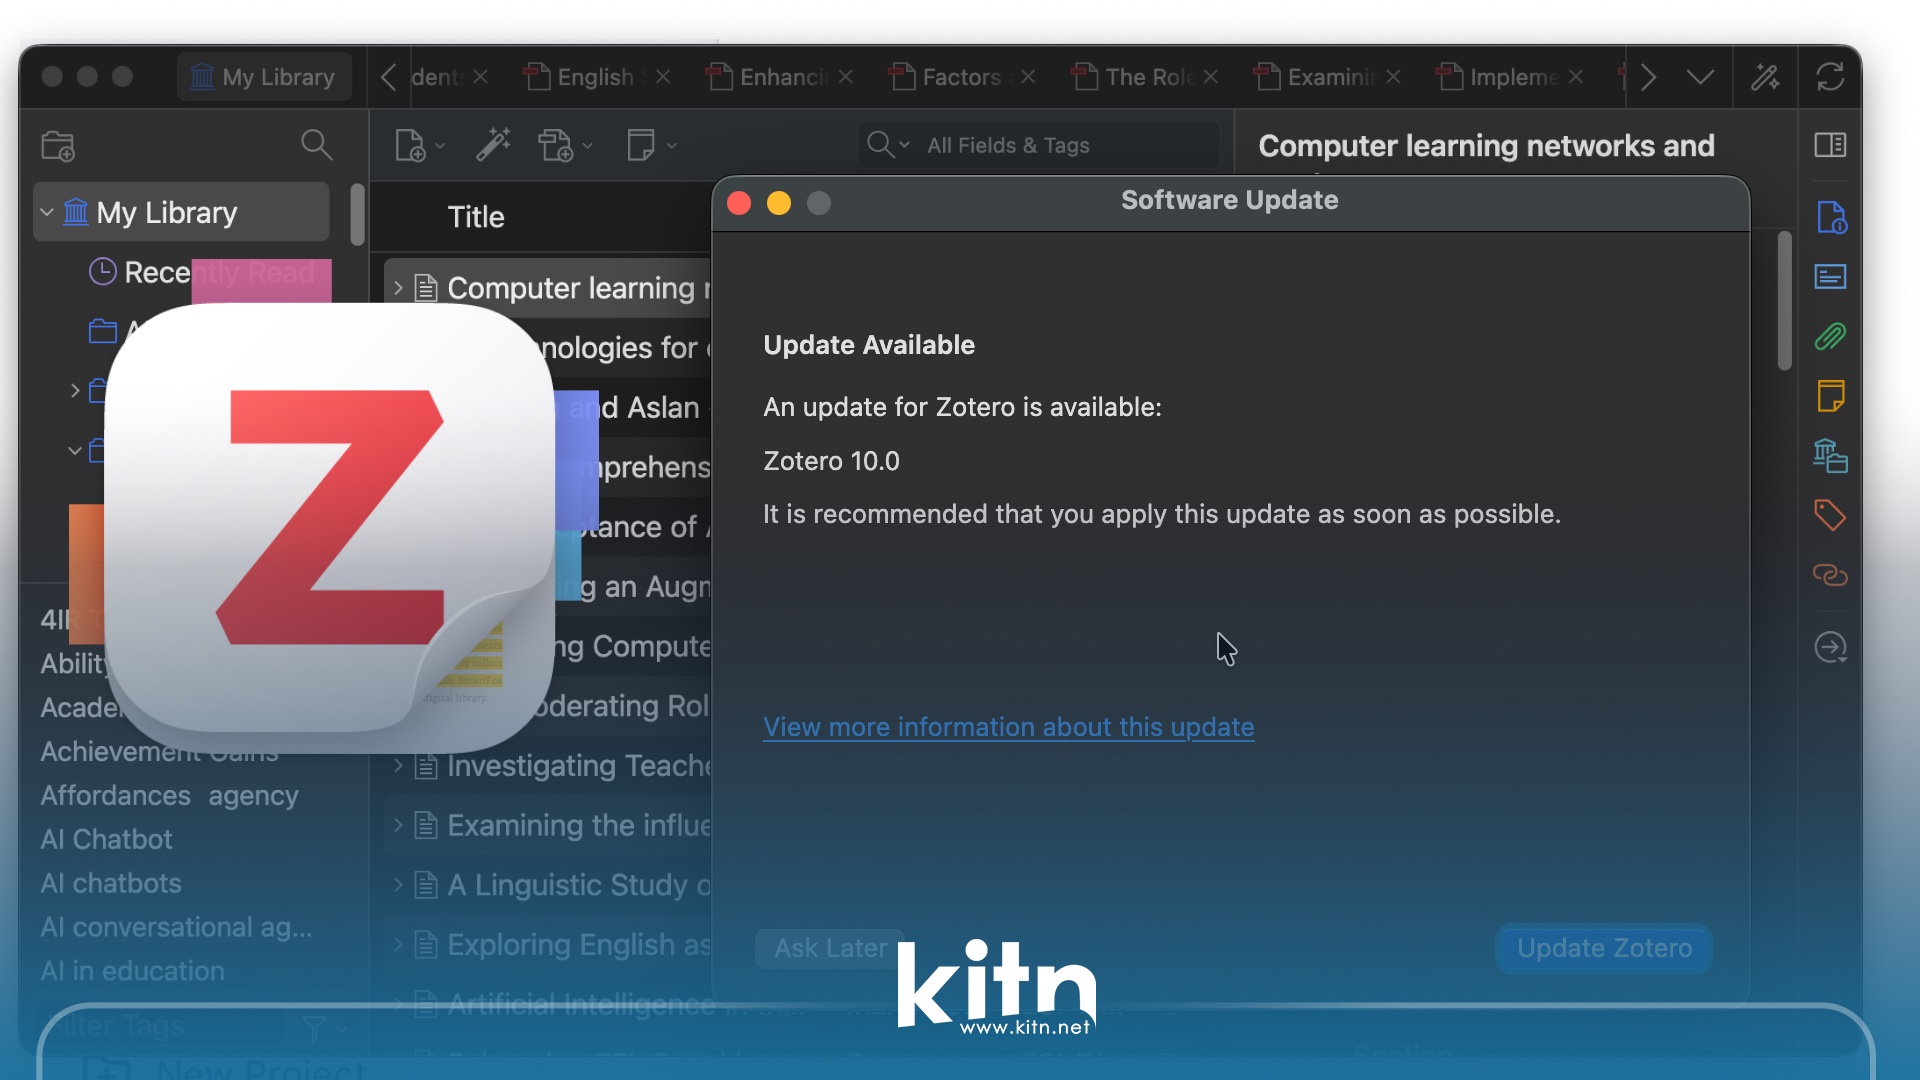
Task: Click the wand-pencil icon beside sync
Action: 1765,76
